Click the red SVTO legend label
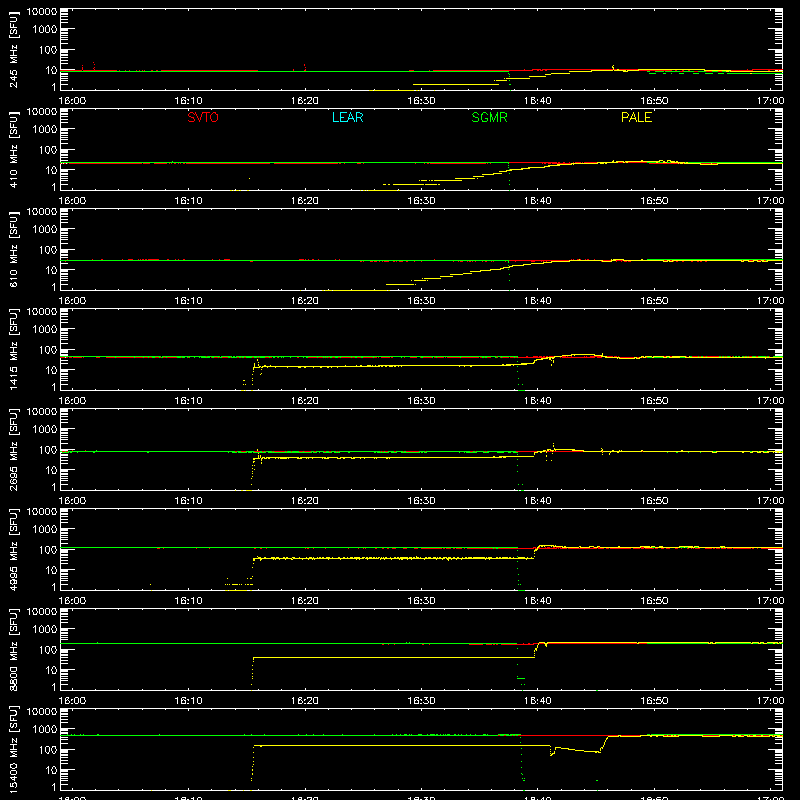800x800 pixels. click(x=203, y=117)
